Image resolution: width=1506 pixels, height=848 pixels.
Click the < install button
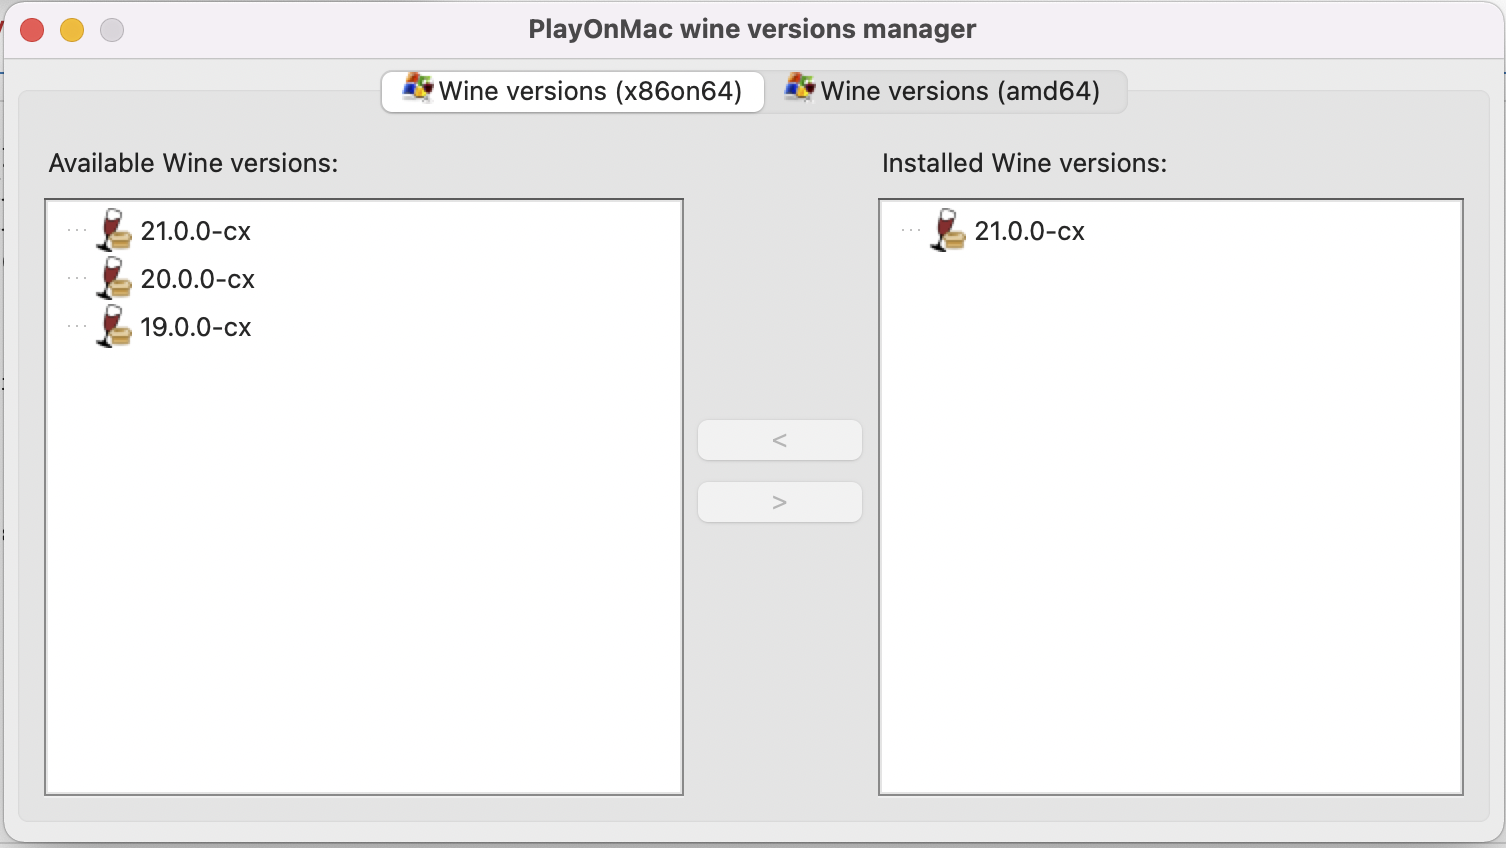click(x=779, y=440)
